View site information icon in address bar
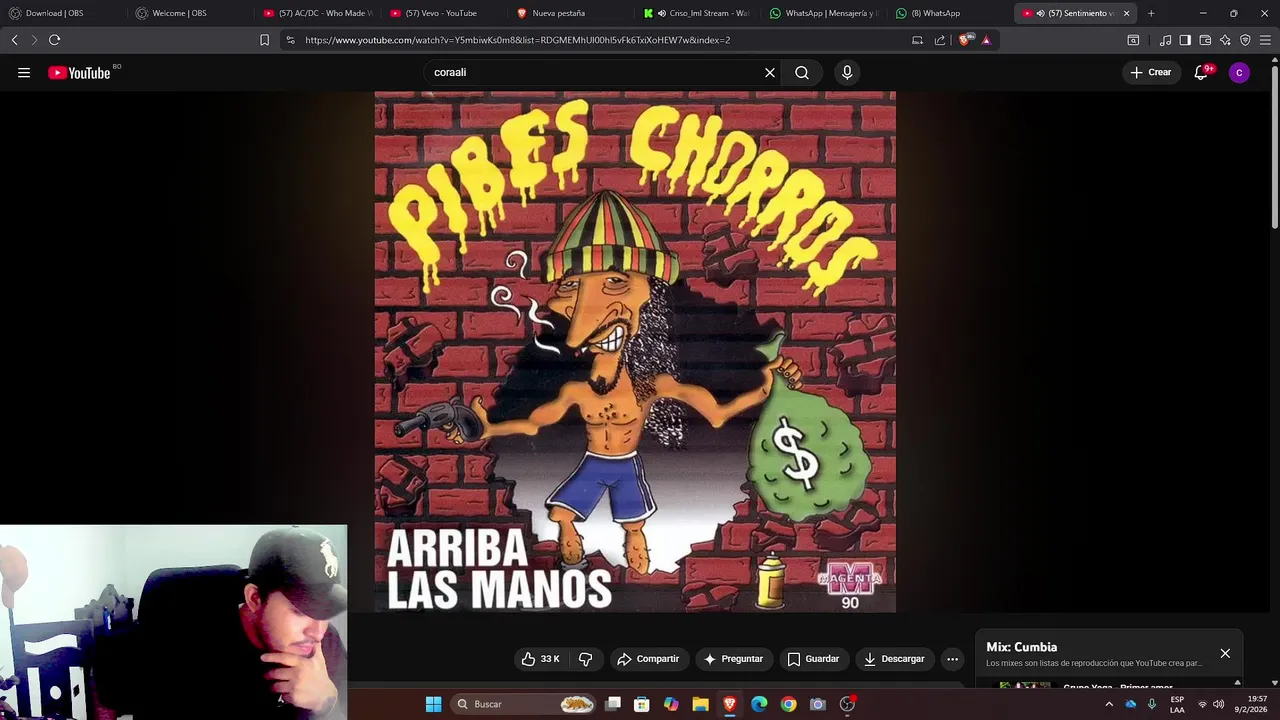The width and height of the screenshot is (1280, 720). (290, 40)
